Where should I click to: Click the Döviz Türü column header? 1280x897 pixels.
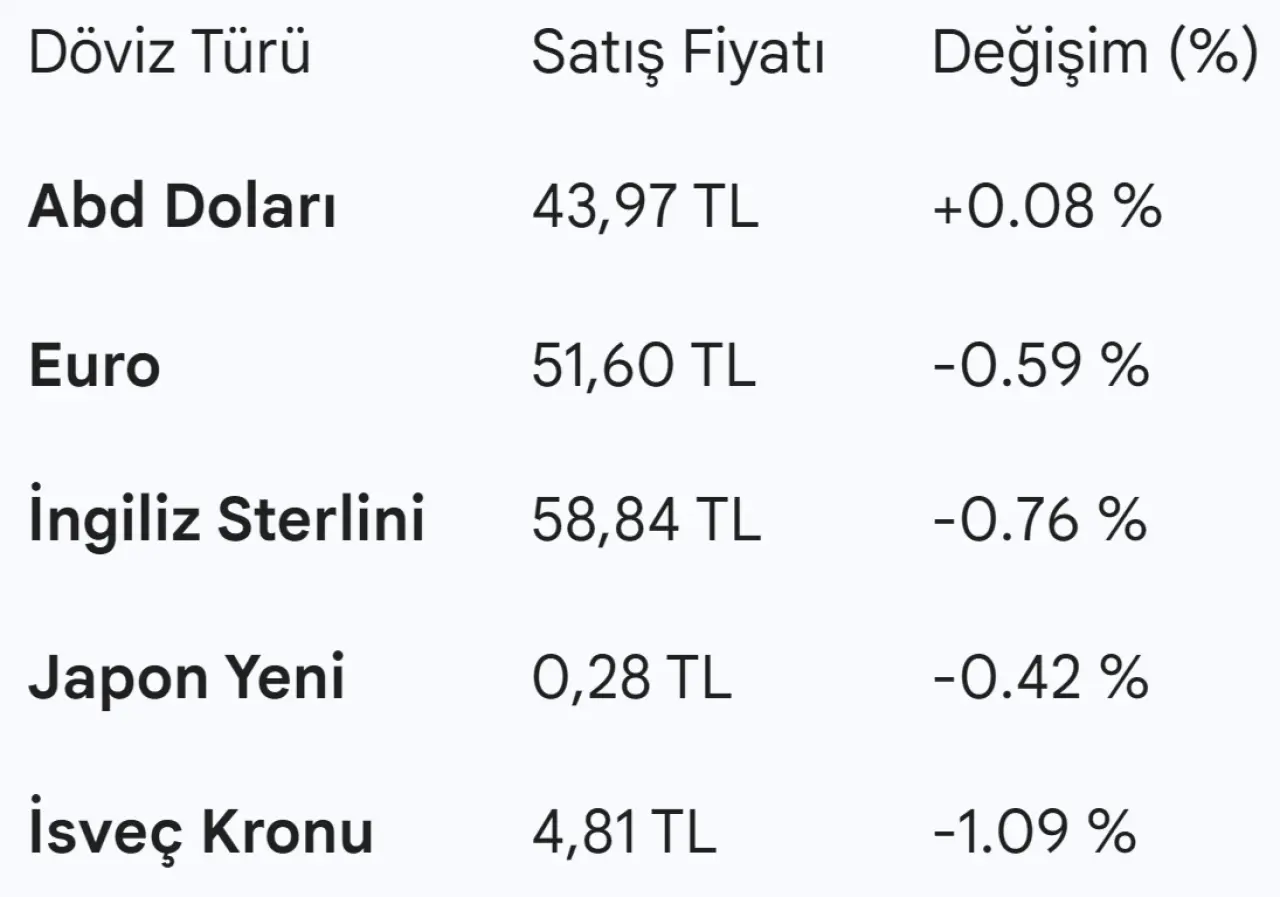(169, 53)
